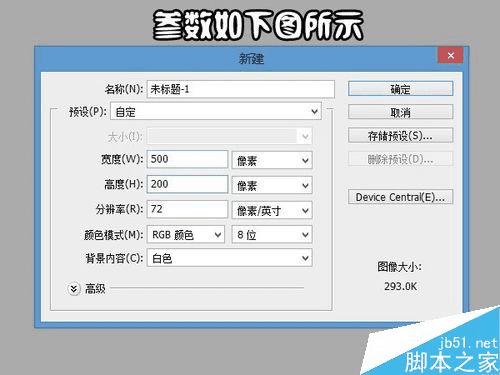Expand the 高级 section chevron
The height and width of the screenshot is (375, 500).
(x=74, y=289)
